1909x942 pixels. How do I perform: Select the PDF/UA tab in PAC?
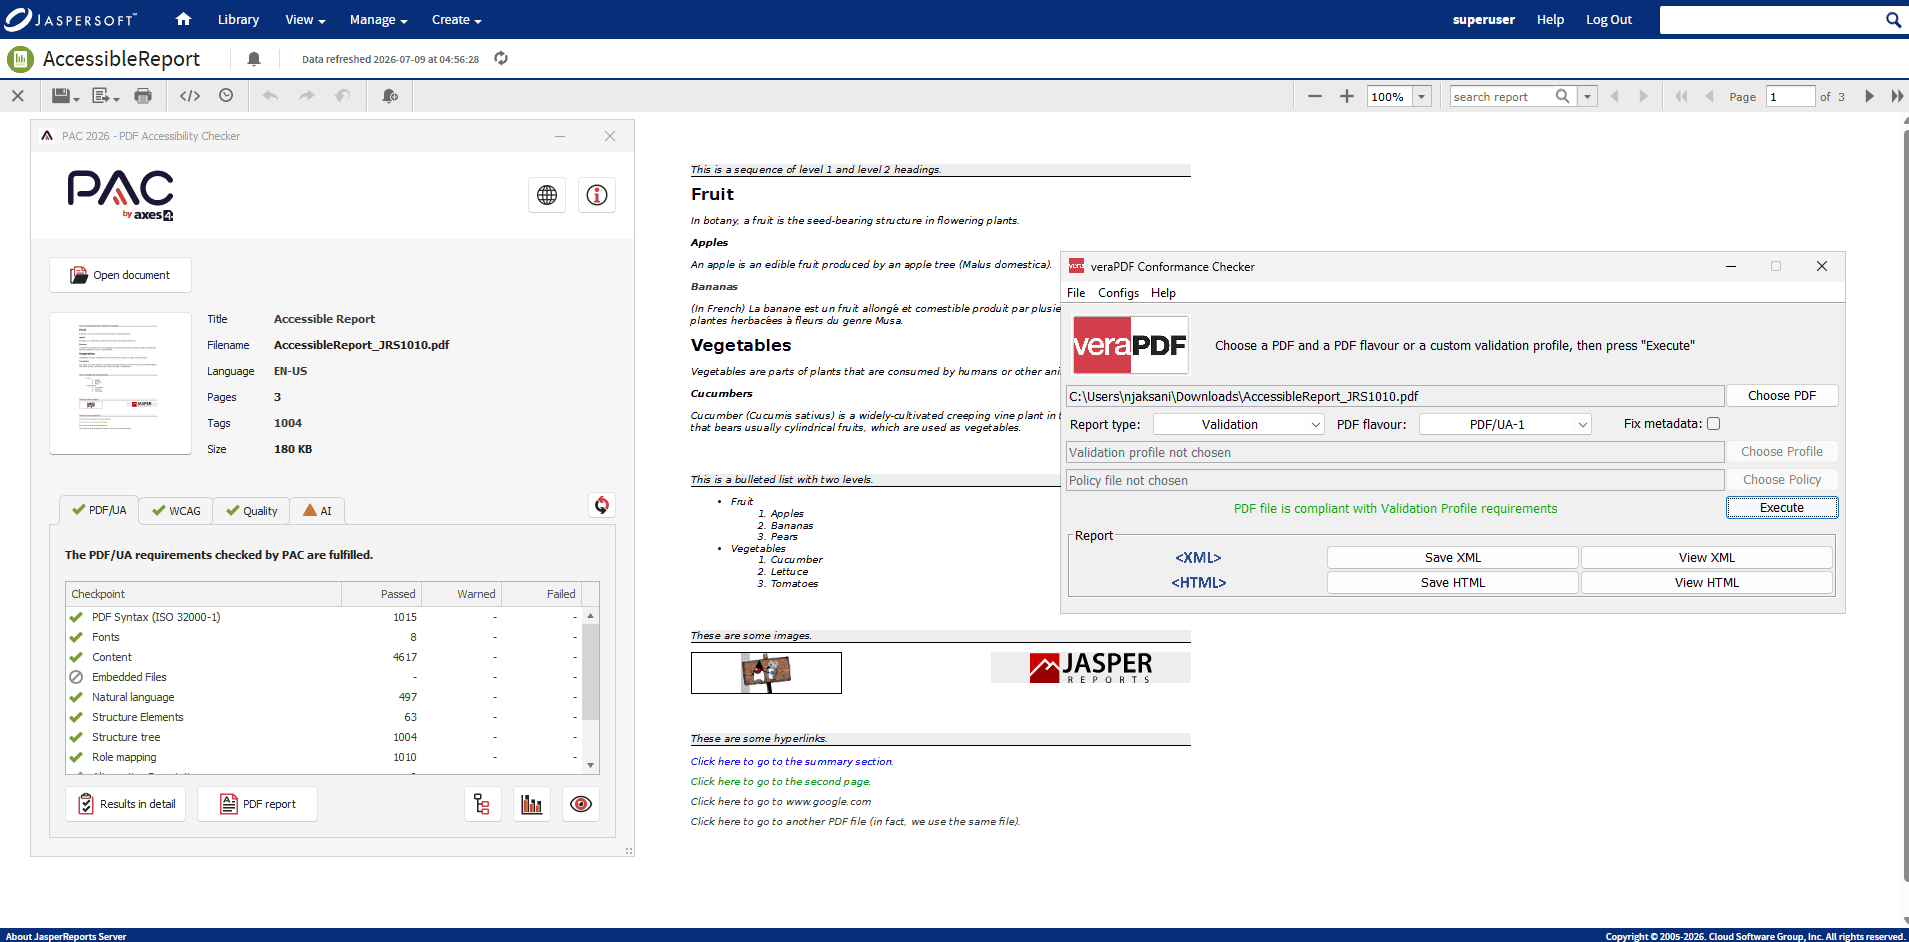tap(98, 510)
